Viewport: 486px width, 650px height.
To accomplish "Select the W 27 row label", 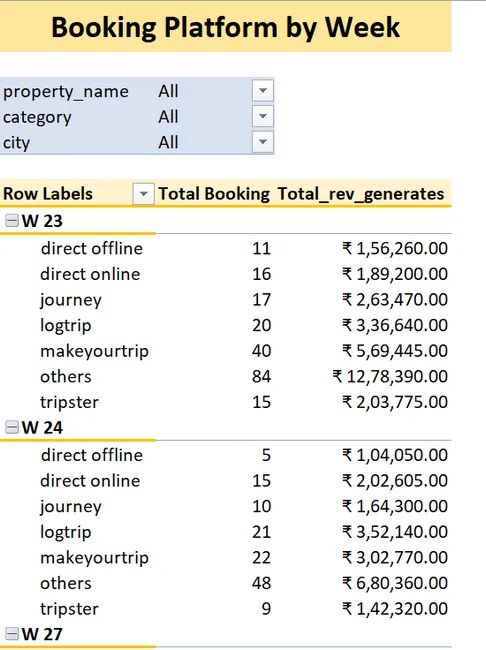I will point(42,634).
